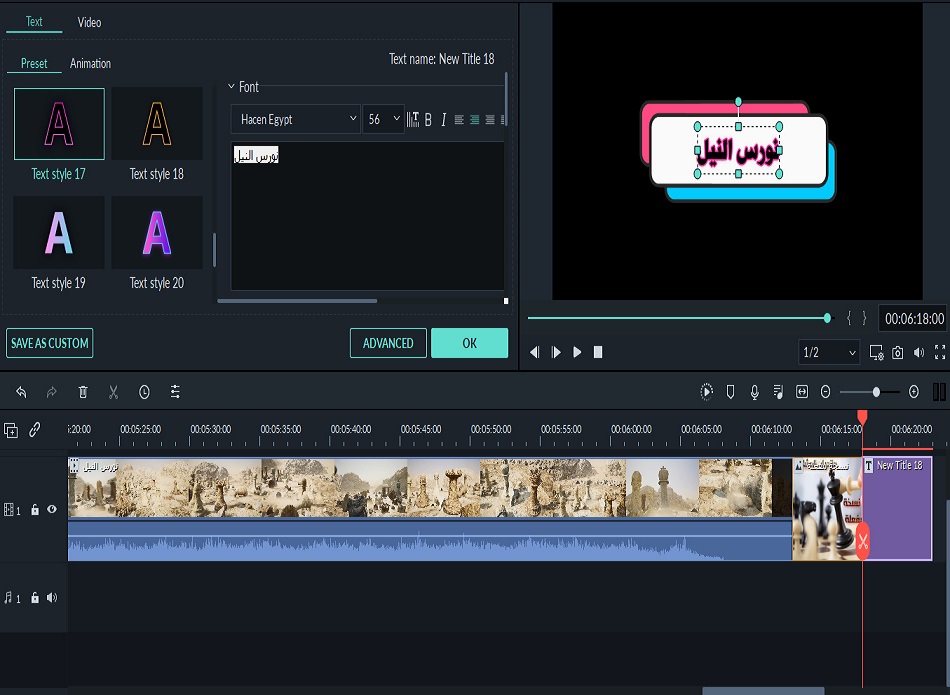This screenshot has height=695, width=950.
Task: Open the Hacen Egypt font dropdown
Action: click(x=296, y=119)
